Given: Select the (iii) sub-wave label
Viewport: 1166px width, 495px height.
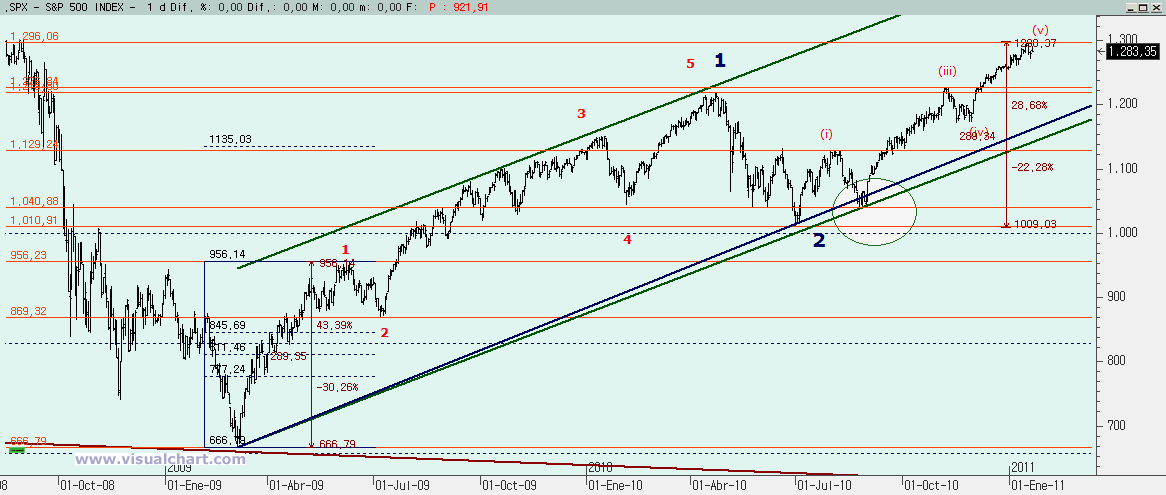Looking at the screenshot, I should pyautogui.click(x=947, y=71).
